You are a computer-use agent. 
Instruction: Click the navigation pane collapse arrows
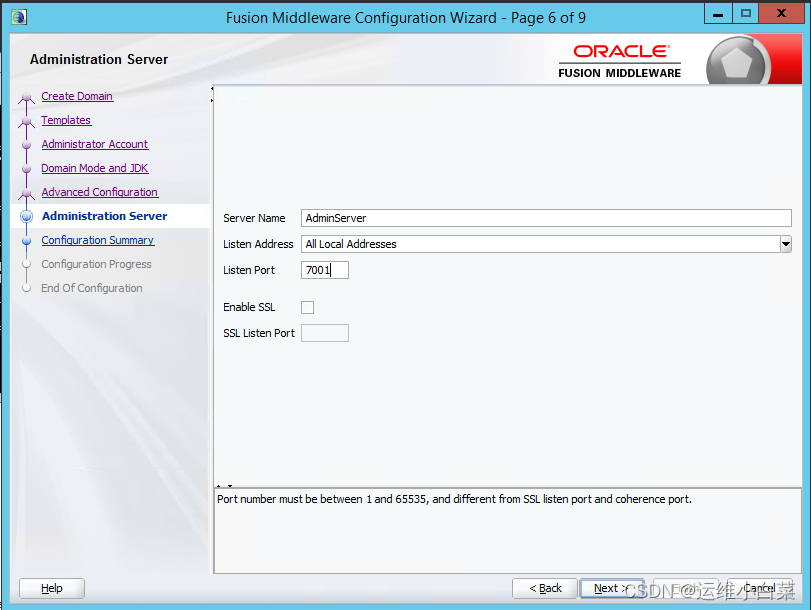(x=212, y=94)
